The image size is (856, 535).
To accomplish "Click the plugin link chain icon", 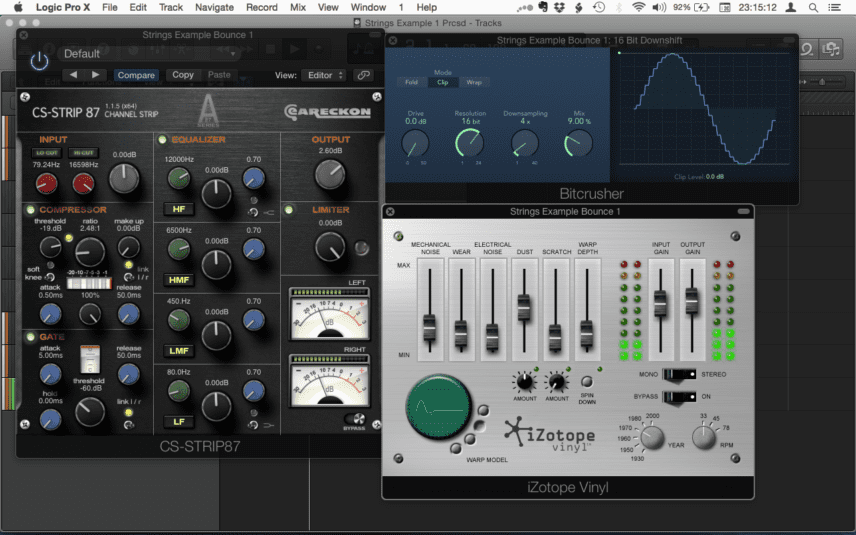I will [x=364, y=75].
